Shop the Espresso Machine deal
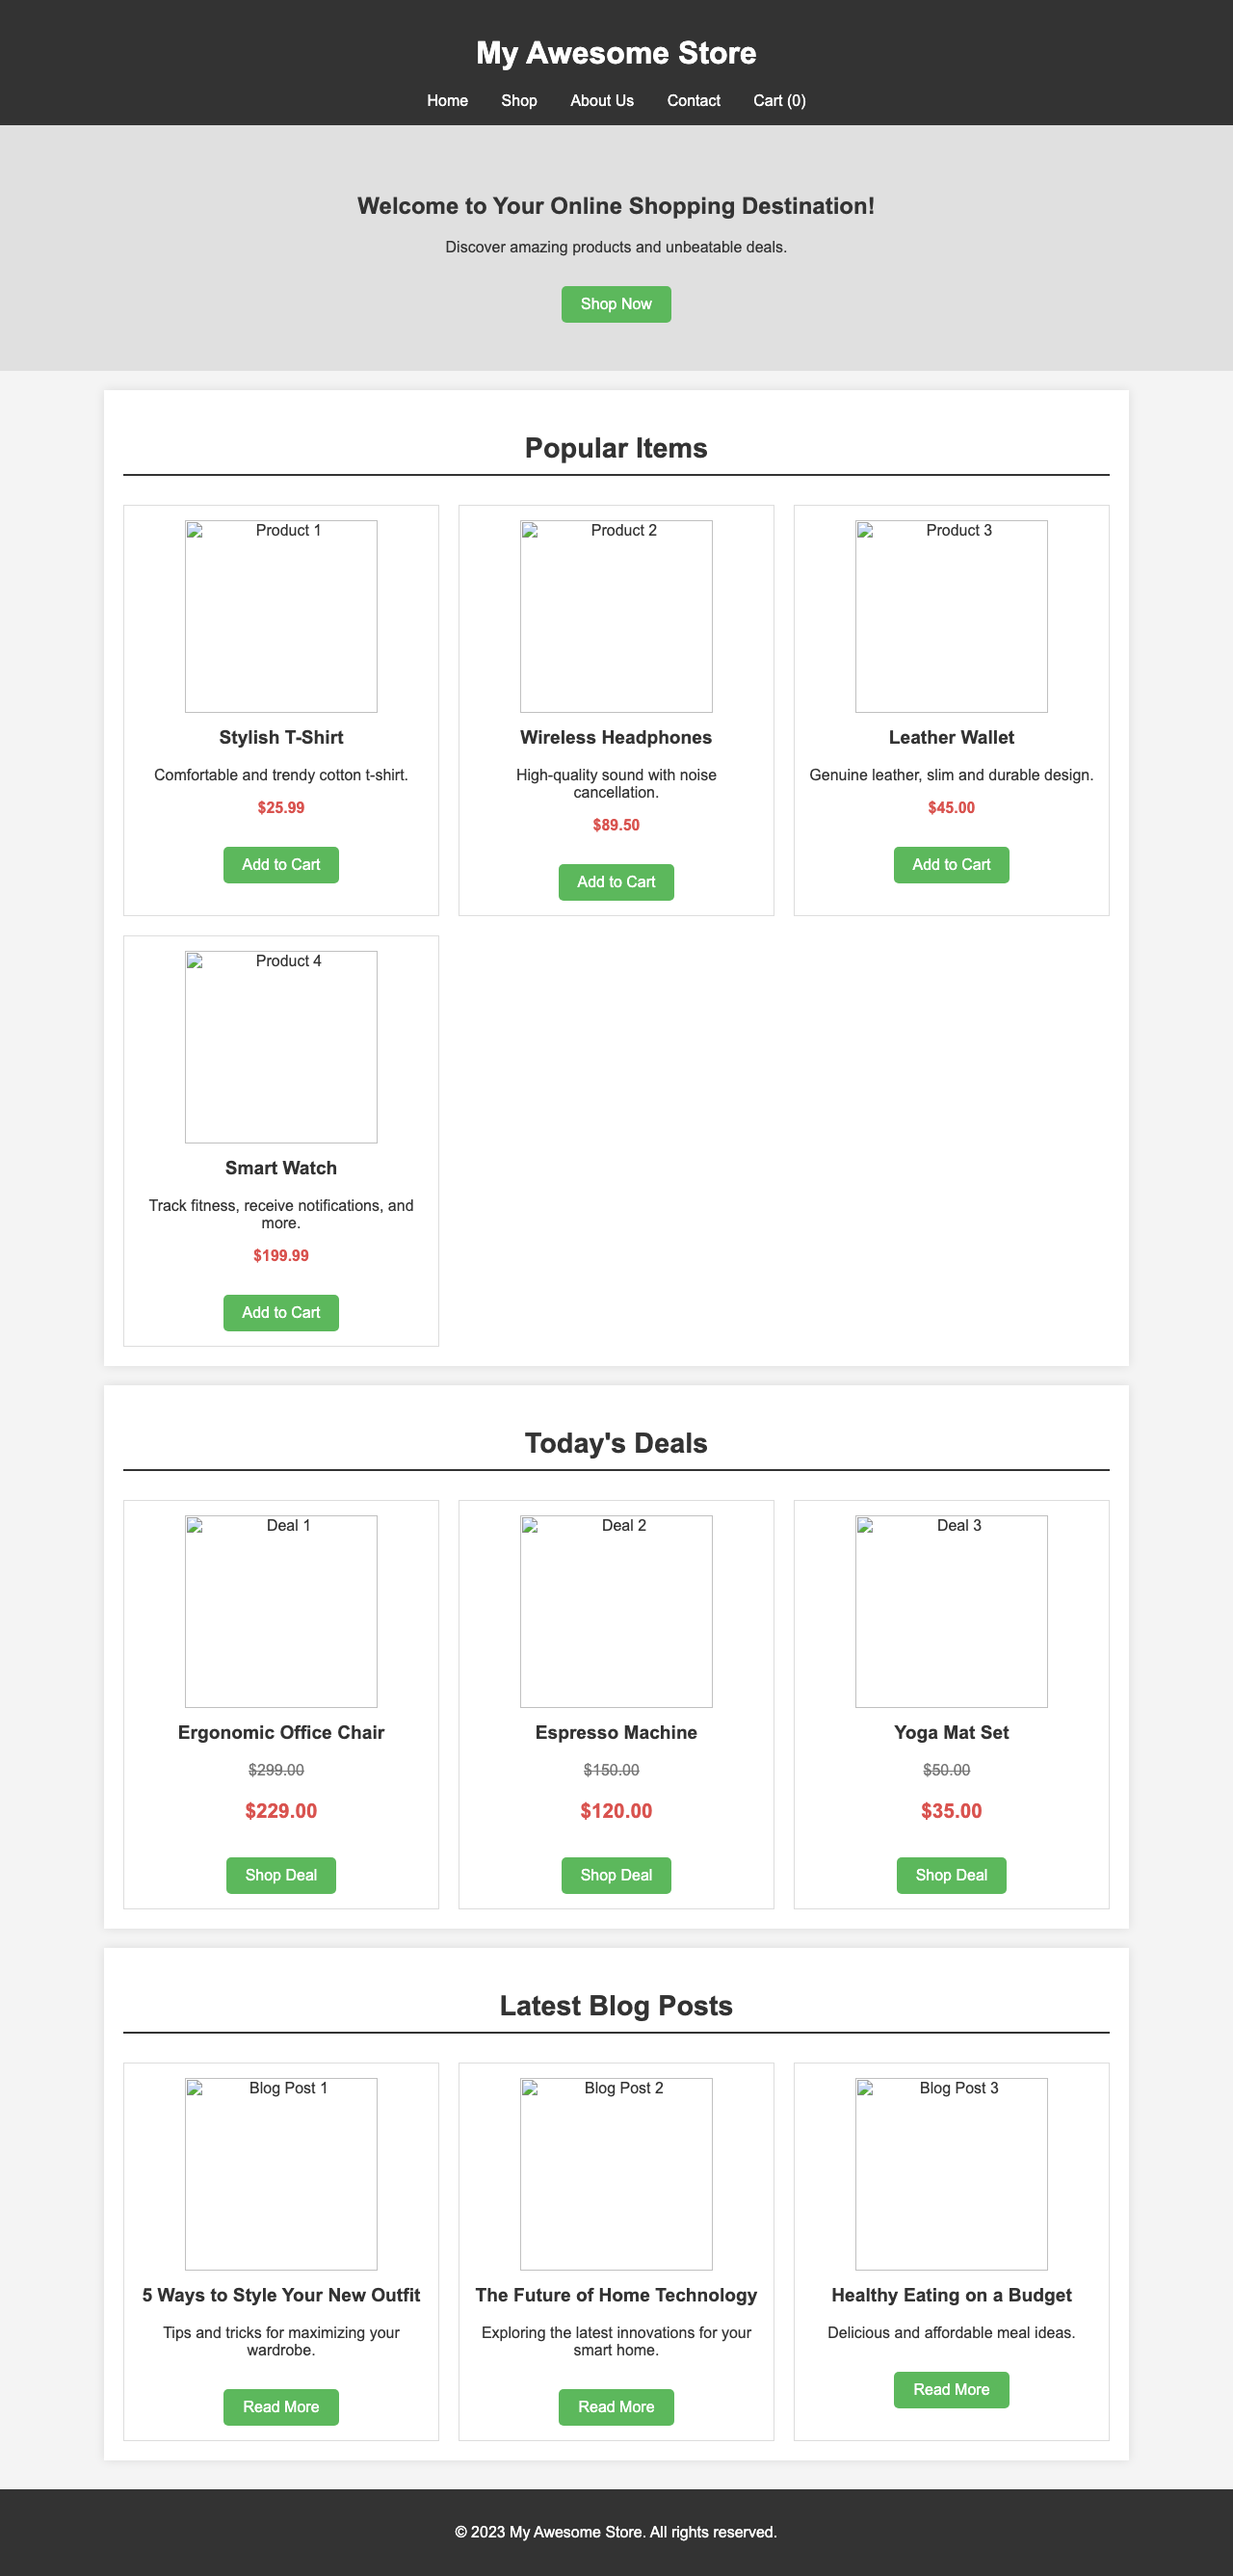Image resolution: width=1233 pixels, height=2576 pixels. (x=616, y=1875)
